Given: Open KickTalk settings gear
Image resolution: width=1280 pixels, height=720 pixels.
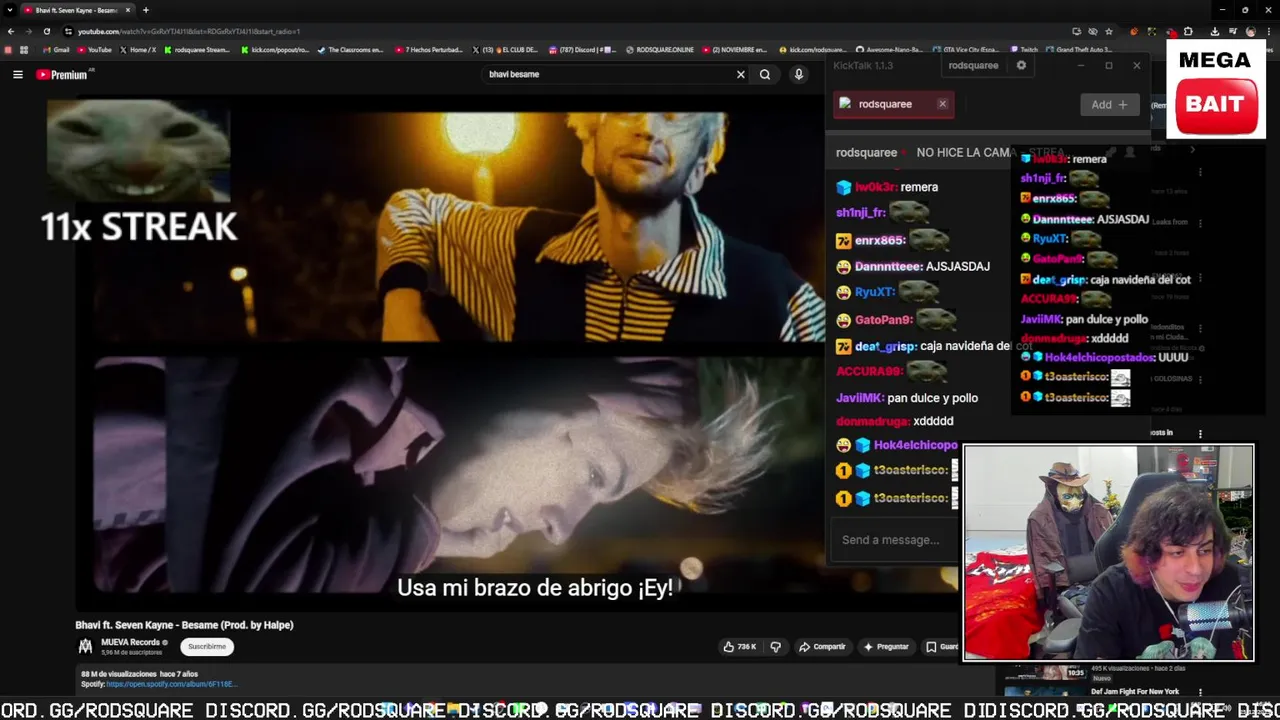Looking at the screenshot, I should [x=1021, y=65].
